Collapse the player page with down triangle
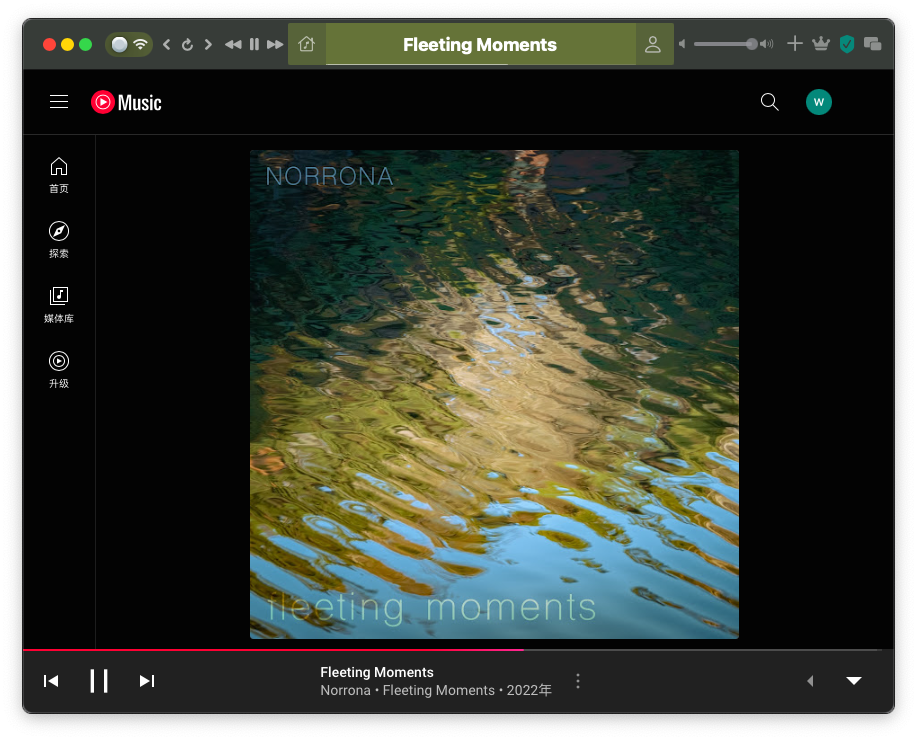This screenshot has width=917, height=740. coord(854,680)
